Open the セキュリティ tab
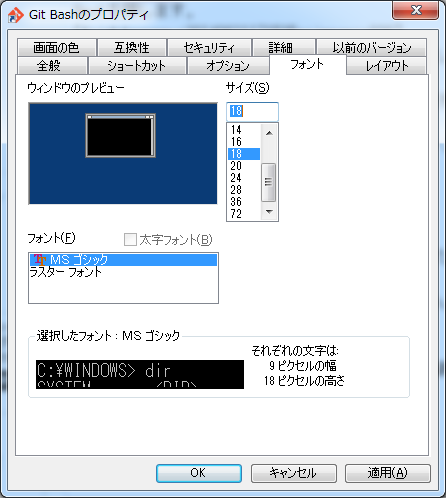 click(209, 48)
